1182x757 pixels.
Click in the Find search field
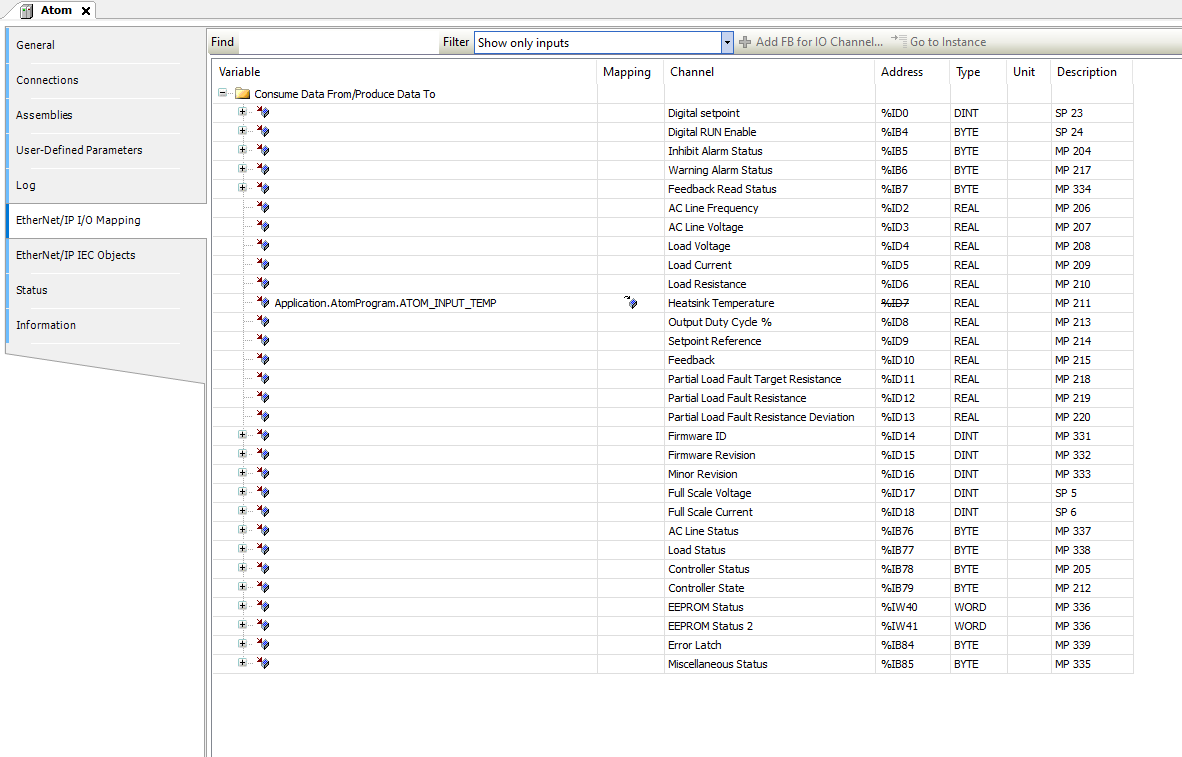(338, 42)
